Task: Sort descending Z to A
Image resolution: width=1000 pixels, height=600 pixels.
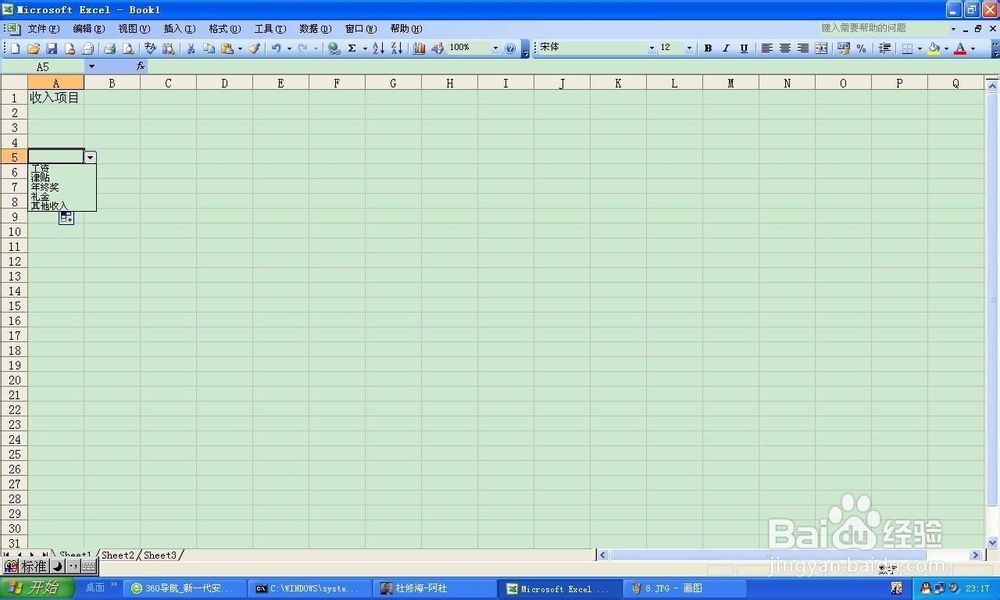Action: click(x=396, y=48)
